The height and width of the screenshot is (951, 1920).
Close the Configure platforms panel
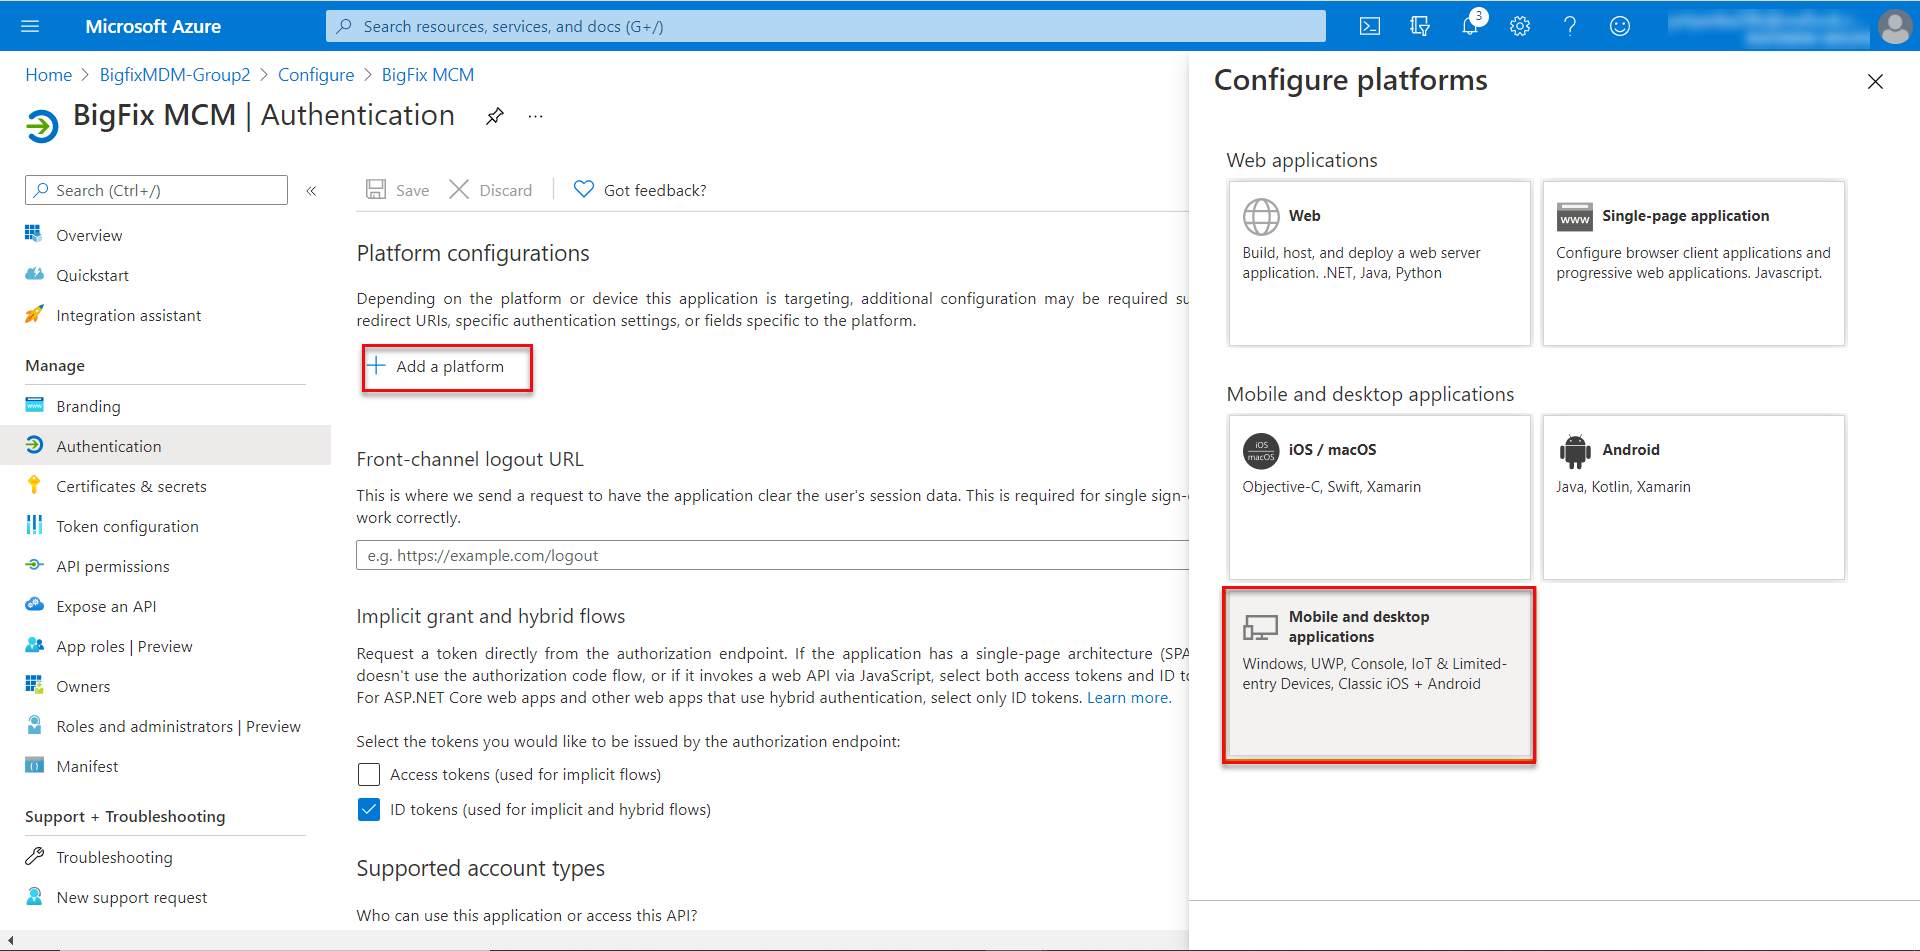(1875, 81)
